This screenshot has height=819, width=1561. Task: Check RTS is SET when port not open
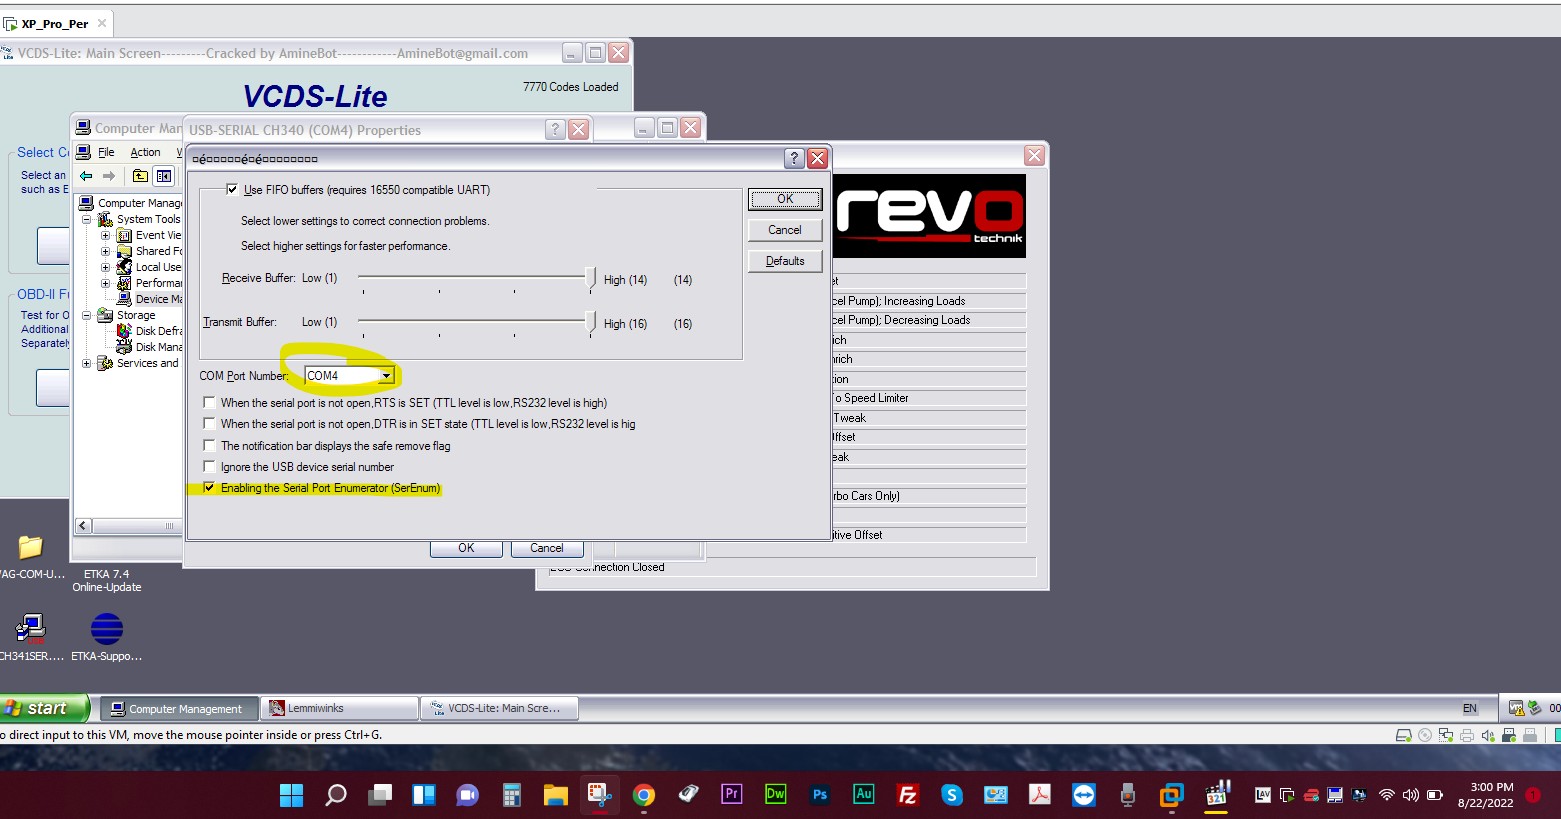point(209,402)
